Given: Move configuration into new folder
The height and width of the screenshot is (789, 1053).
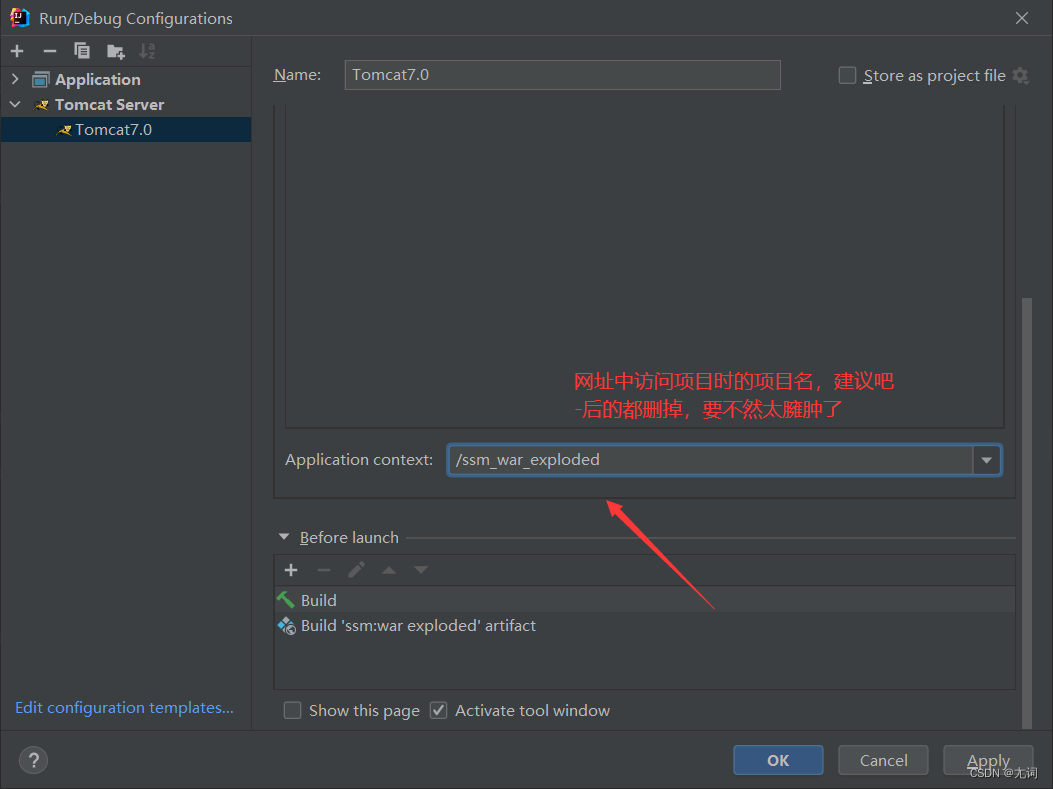Looking at the screenshot, I should click(x=116, y=51).
